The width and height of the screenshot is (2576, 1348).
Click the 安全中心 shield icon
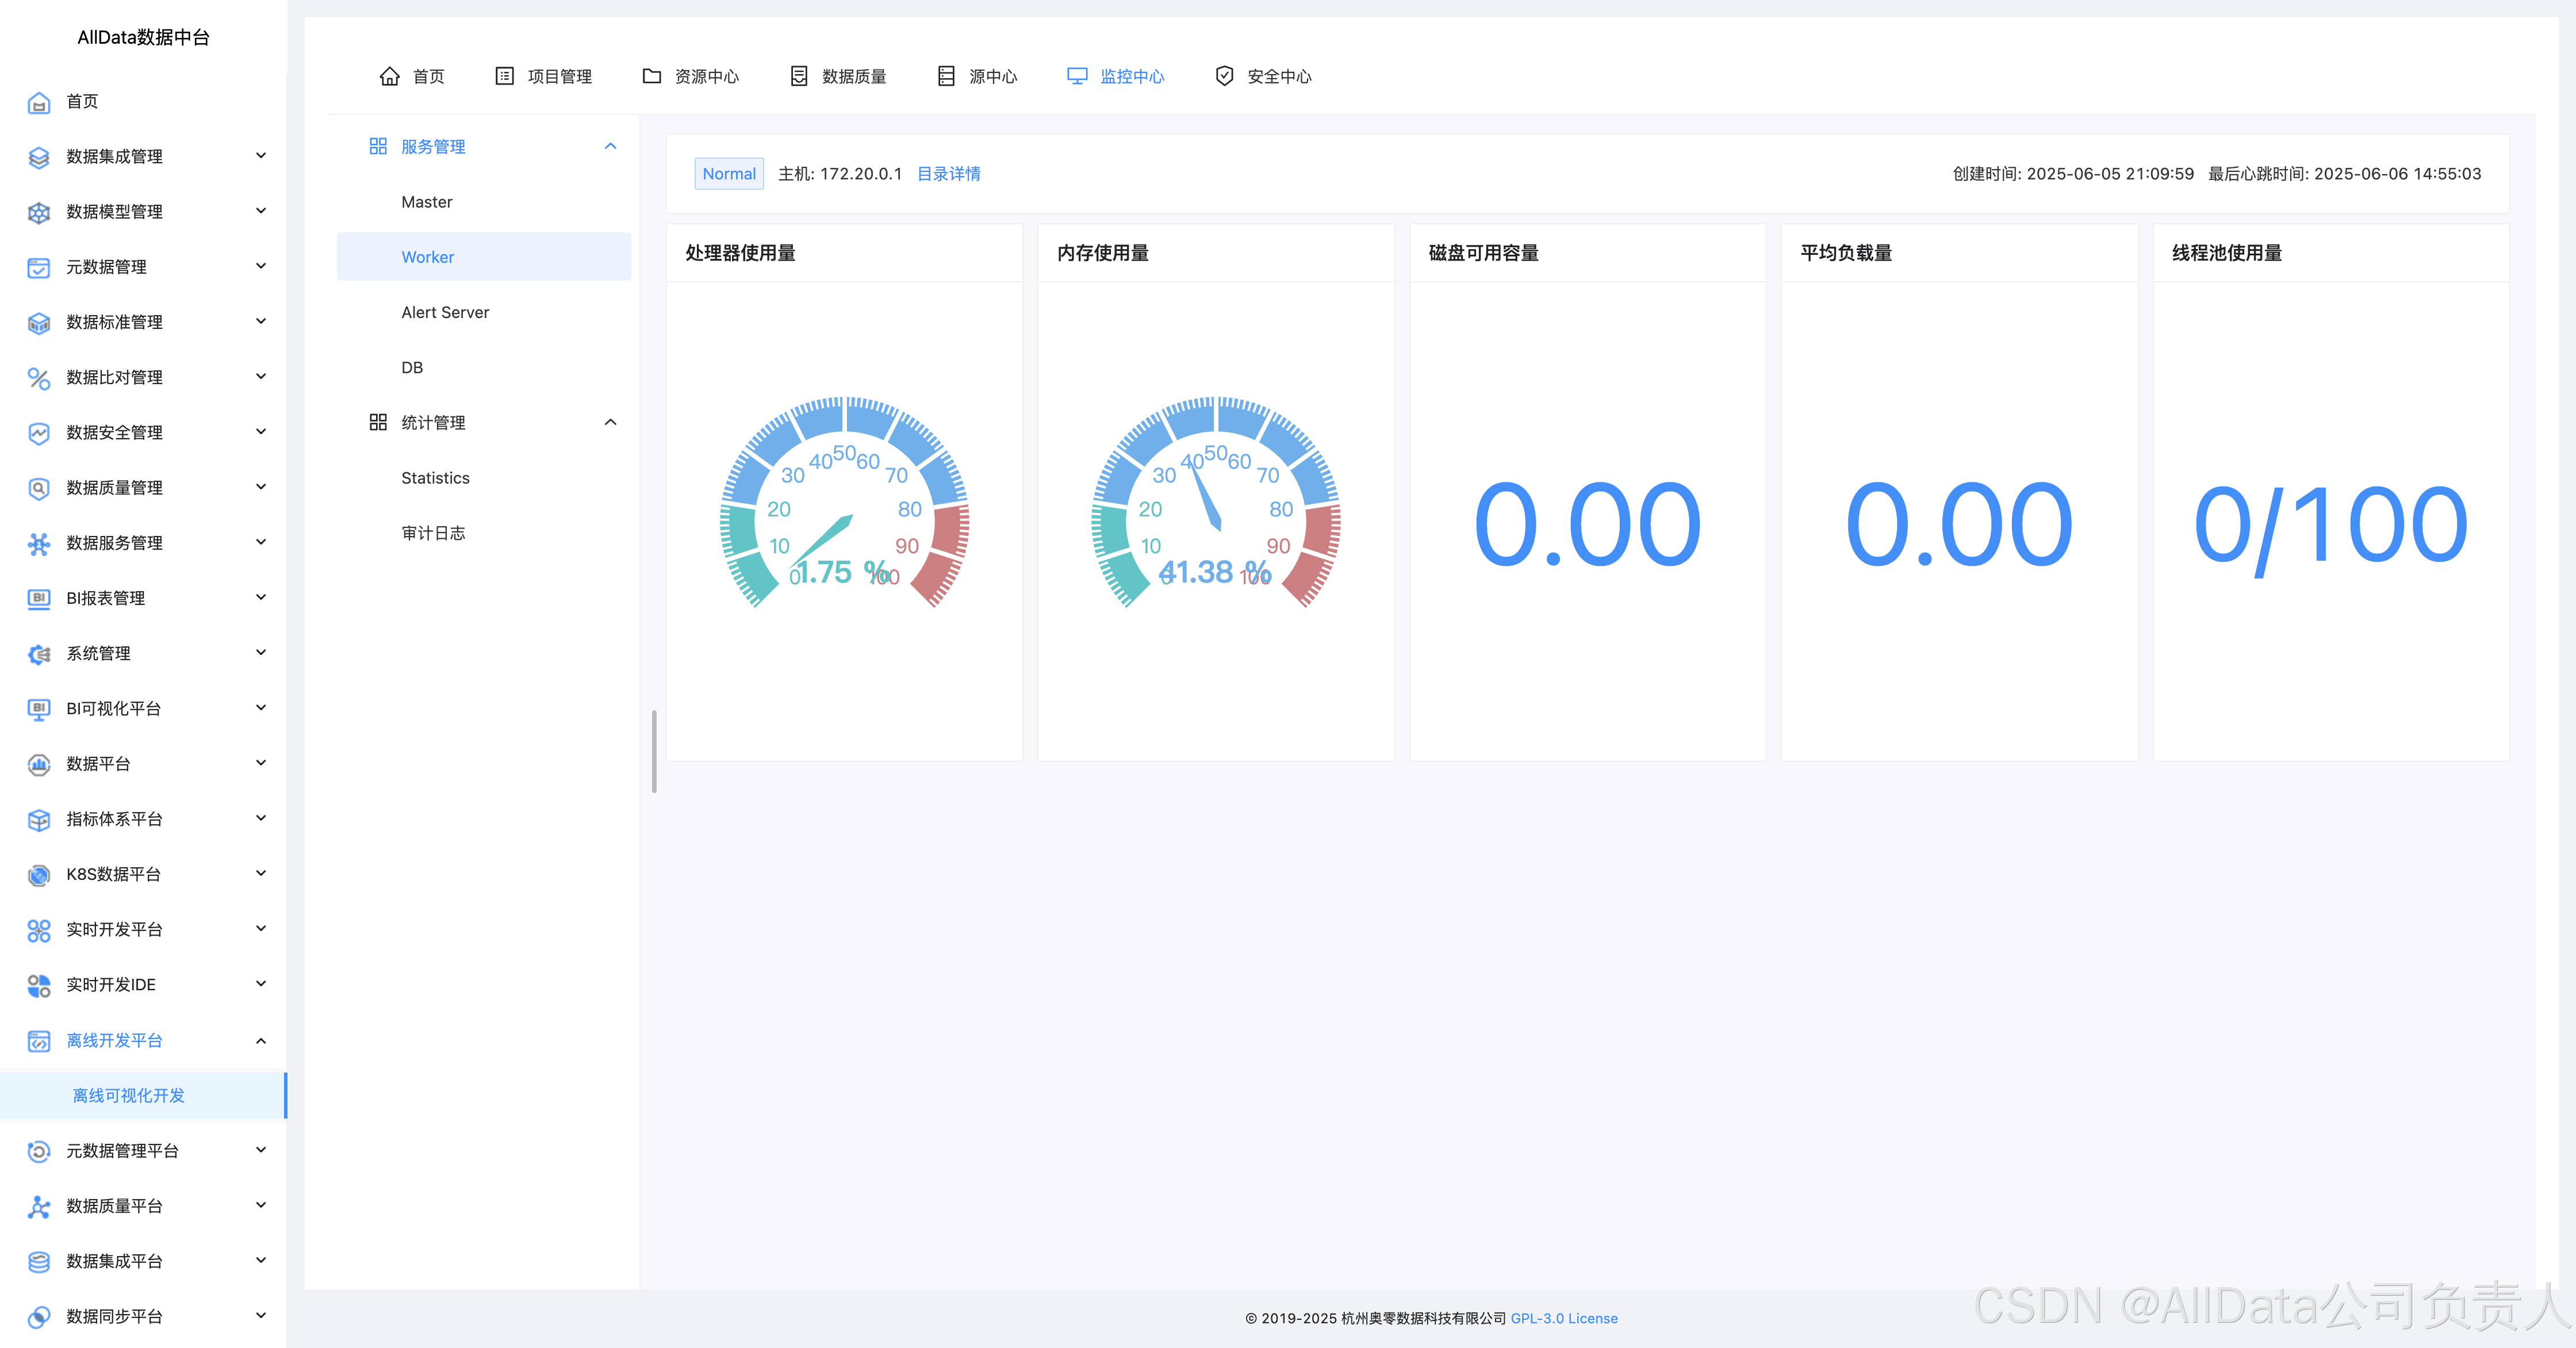pyautogui.click(x=1224, y=76)
